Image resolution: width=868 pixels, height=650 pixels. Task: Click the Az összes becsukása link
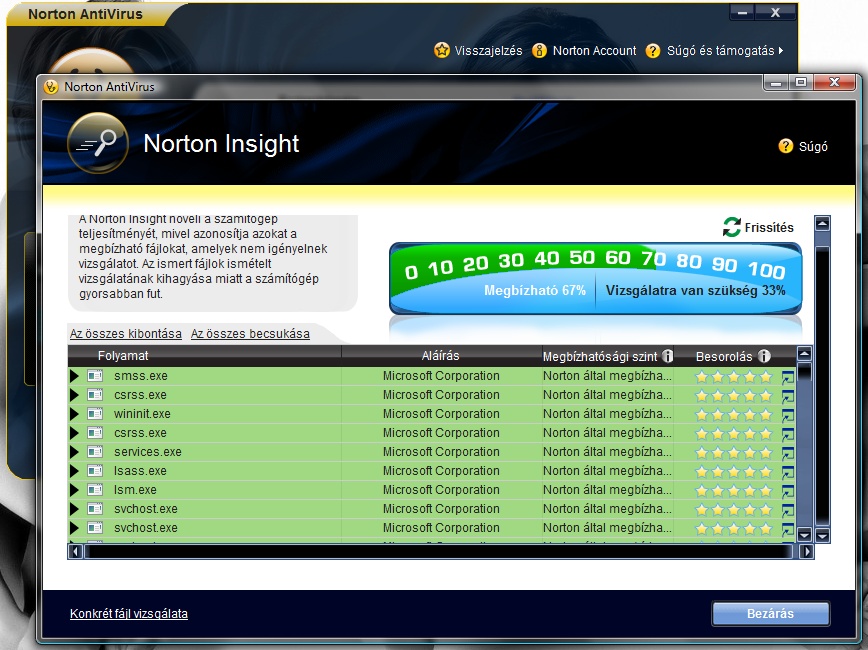click(x=250, y=334)
